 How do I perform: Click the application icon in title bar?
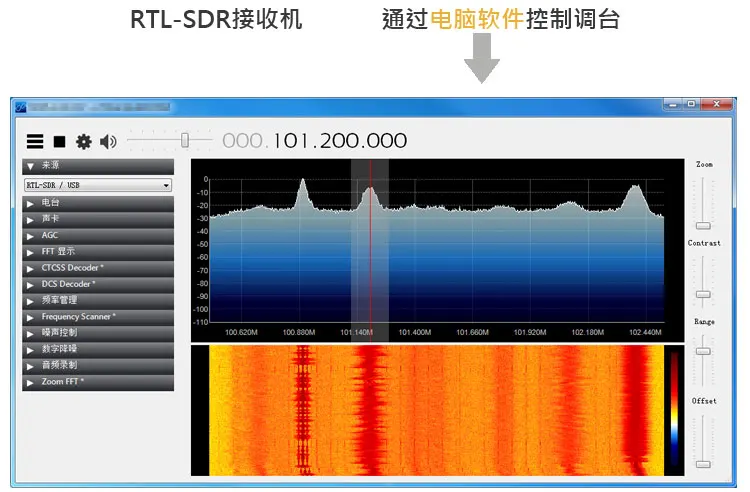pyautogui.click(x=21, y=107)
